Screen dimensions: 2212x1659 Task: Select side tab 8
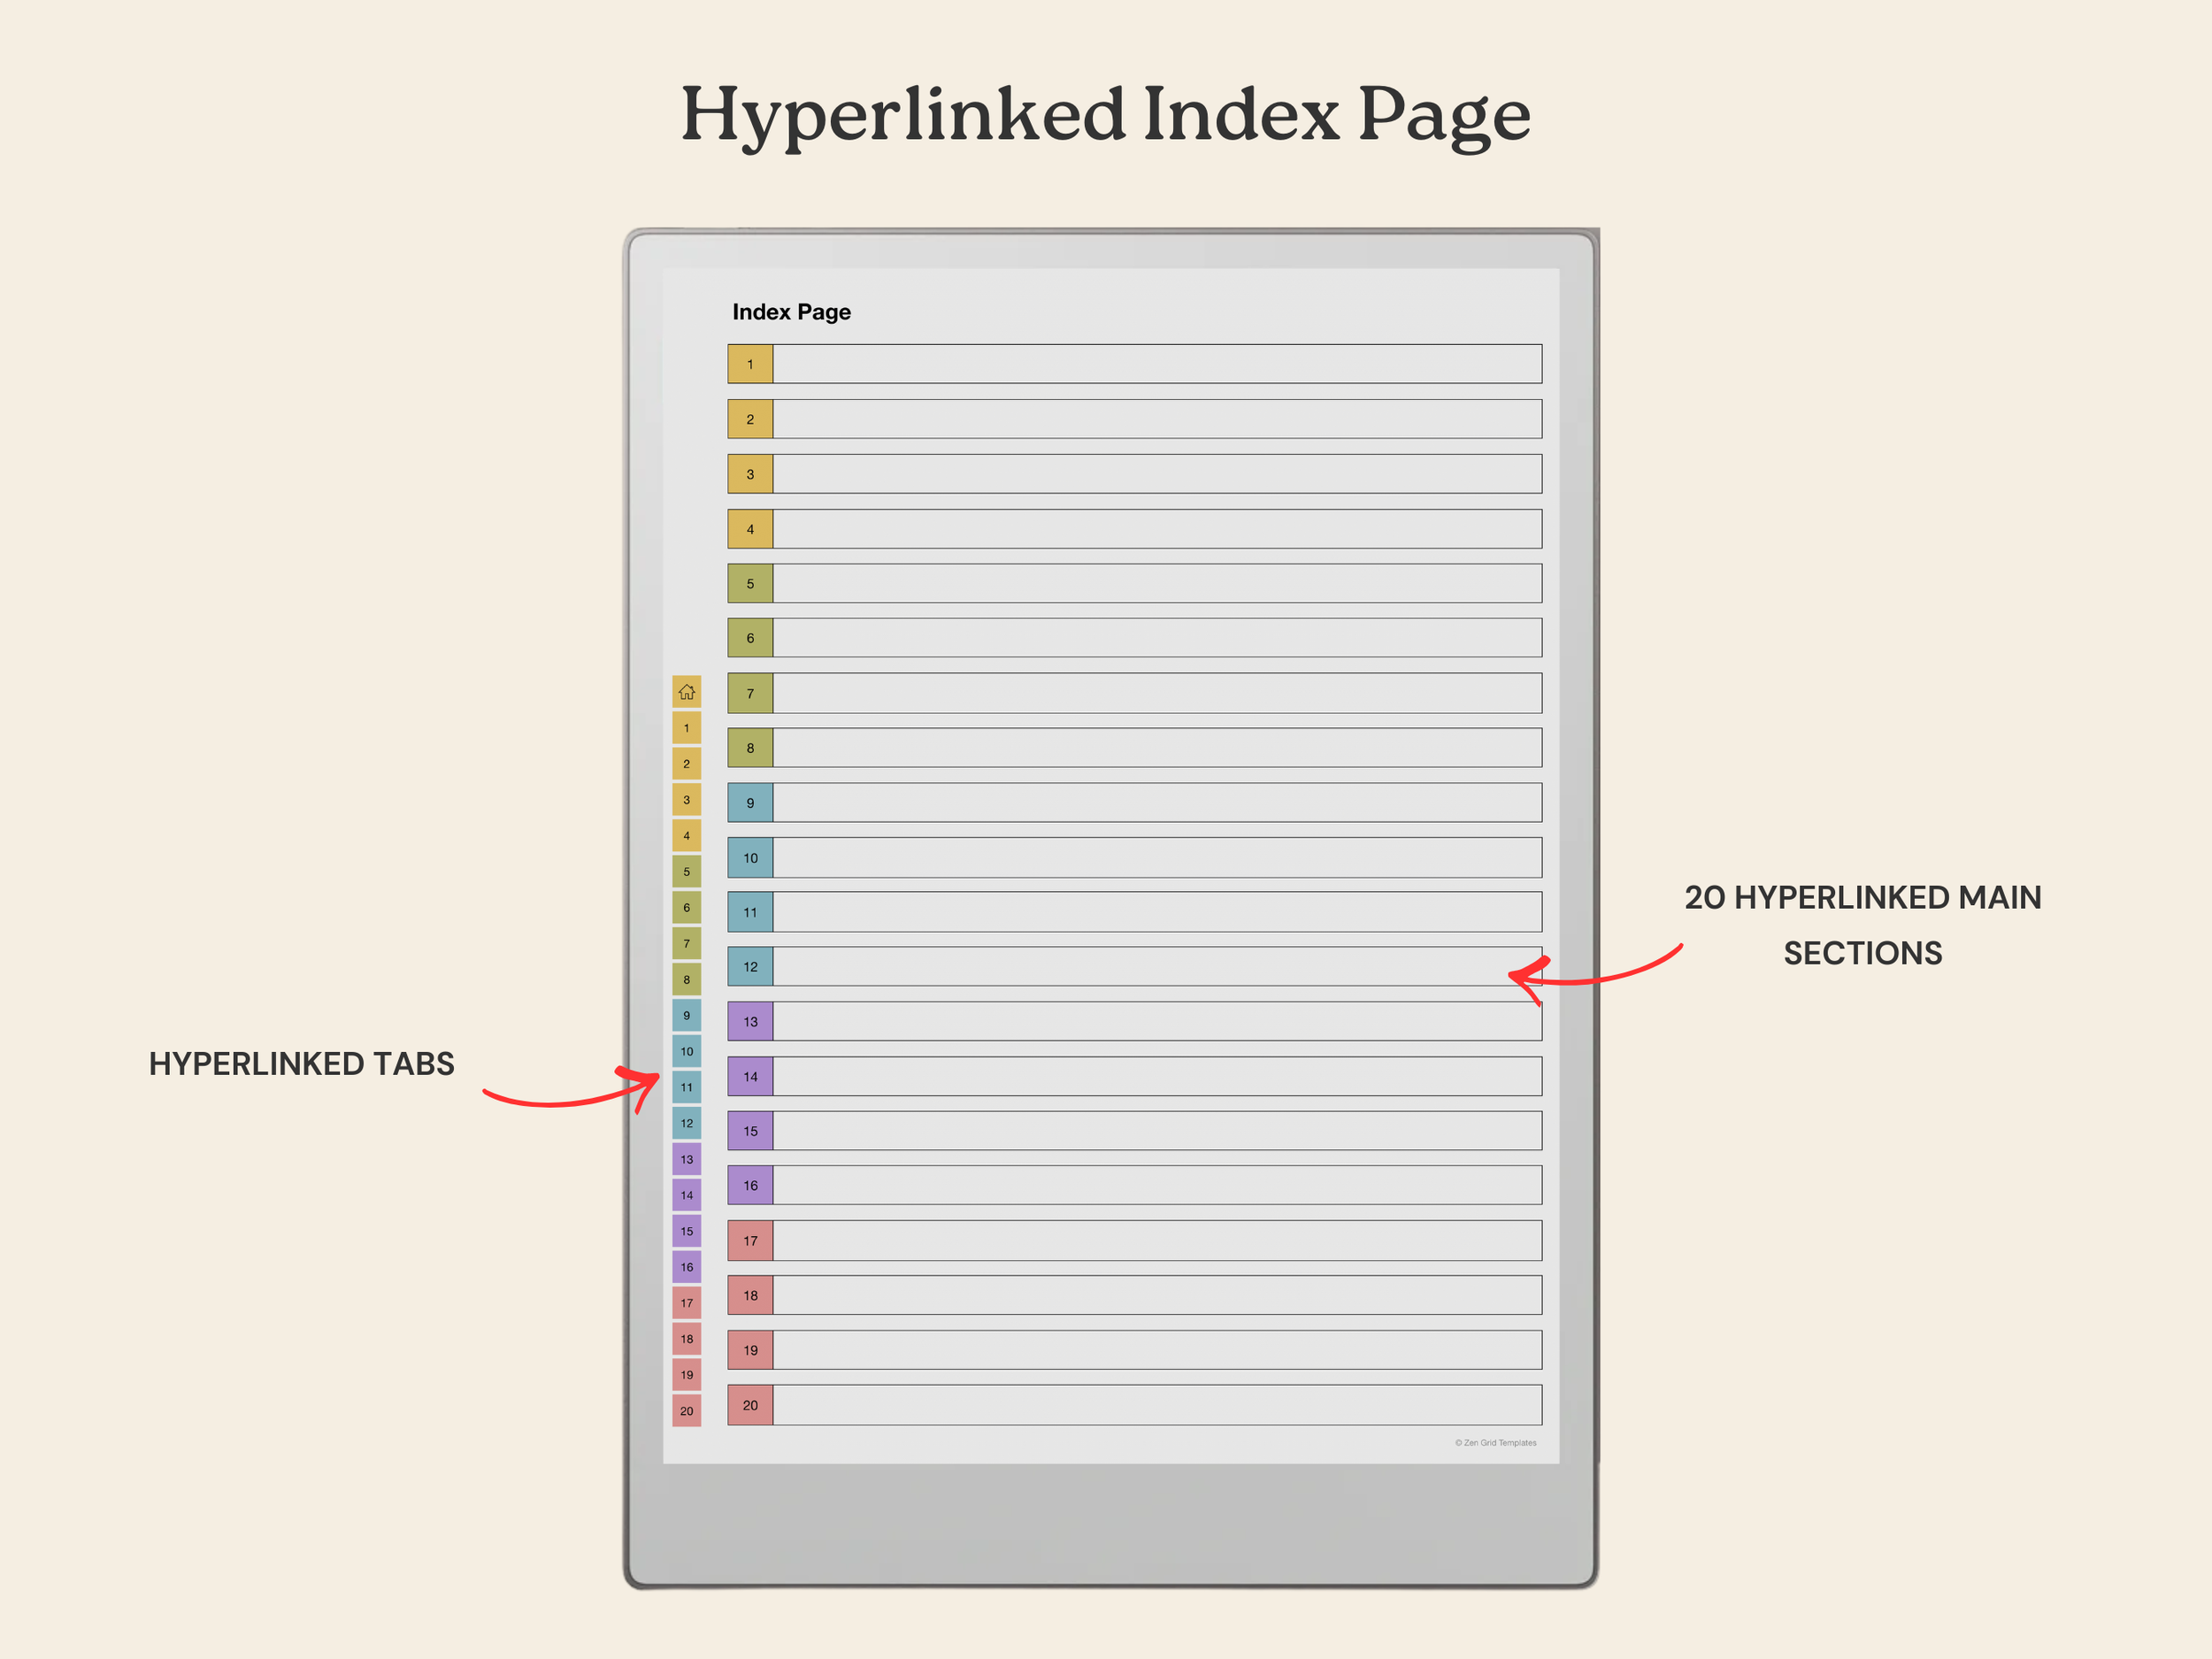pos(686,980)
